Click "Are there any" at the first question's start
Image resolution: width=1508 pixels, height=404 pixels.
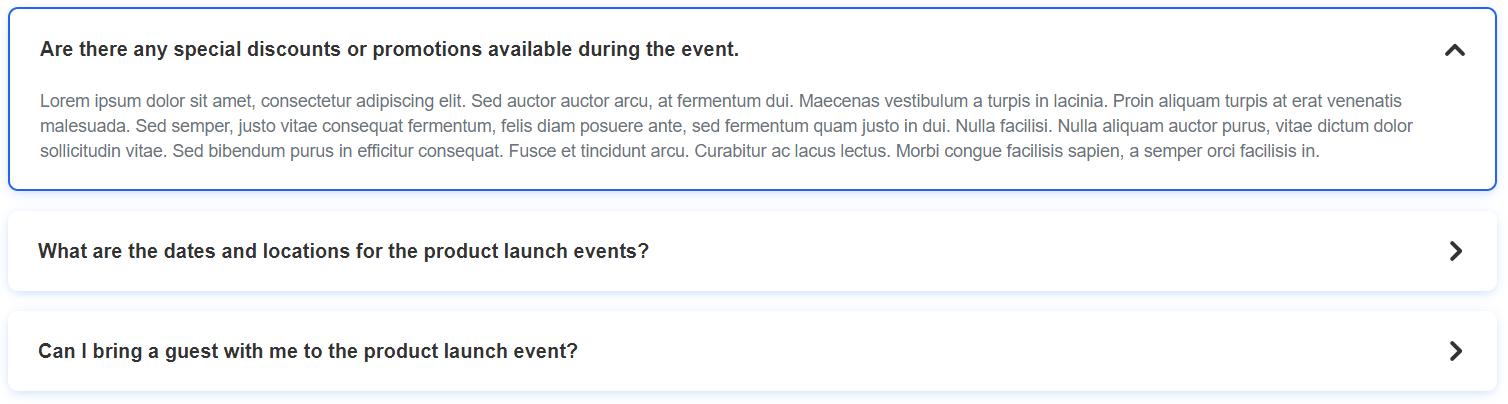(x=98, y=50)
